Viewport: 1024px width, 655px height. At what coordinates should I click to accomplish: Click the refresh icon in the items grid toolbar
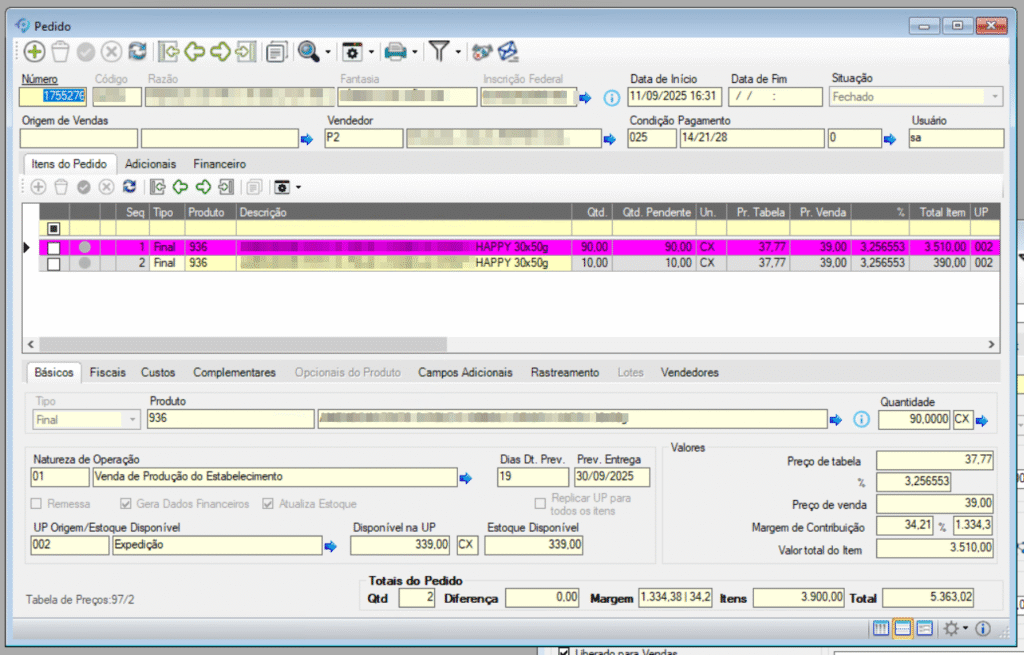[x=129, y=187]
